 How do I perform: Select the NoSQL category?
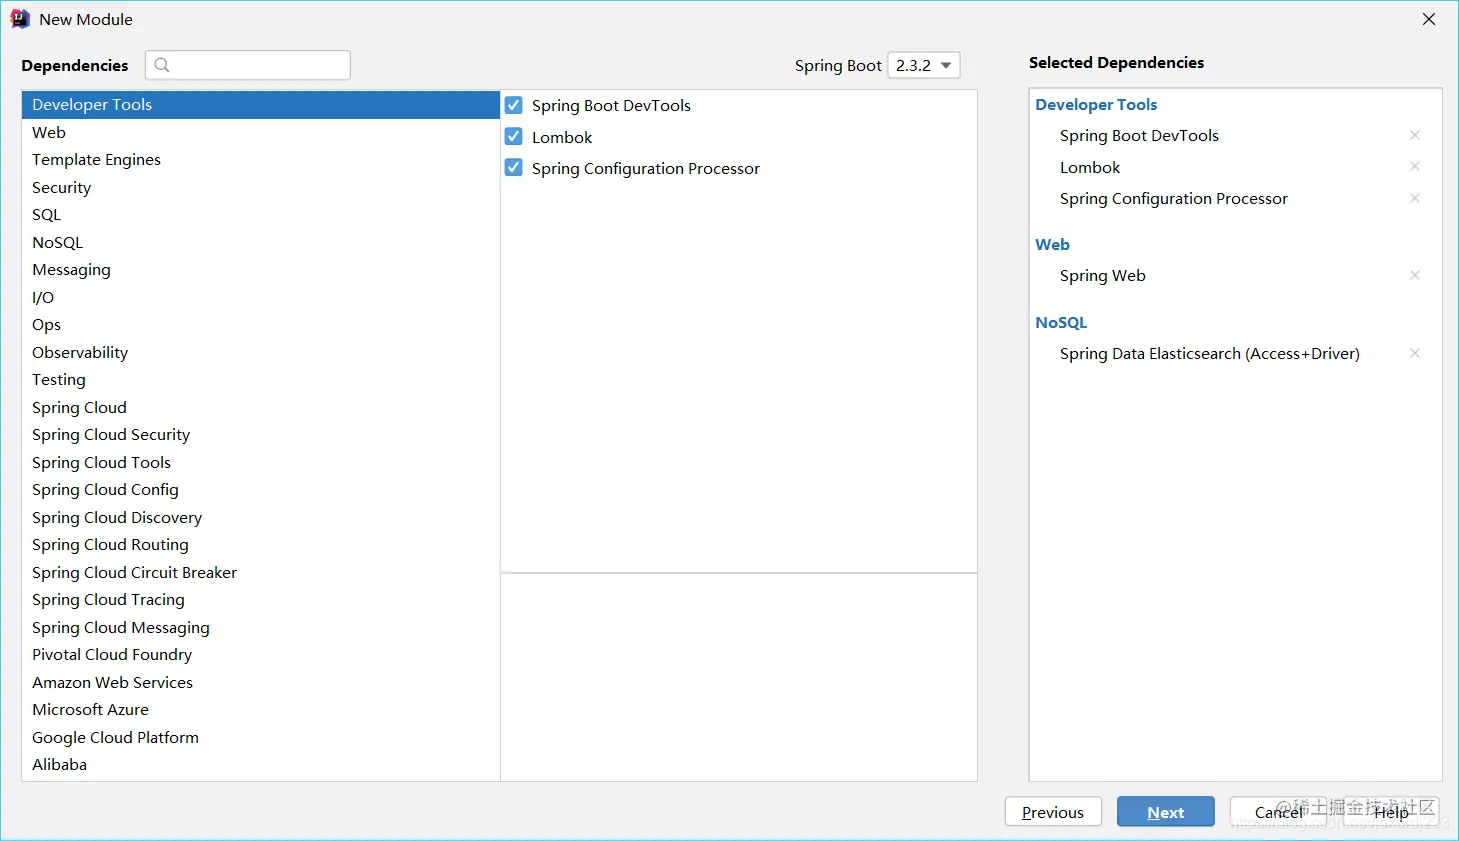point(261,242)
